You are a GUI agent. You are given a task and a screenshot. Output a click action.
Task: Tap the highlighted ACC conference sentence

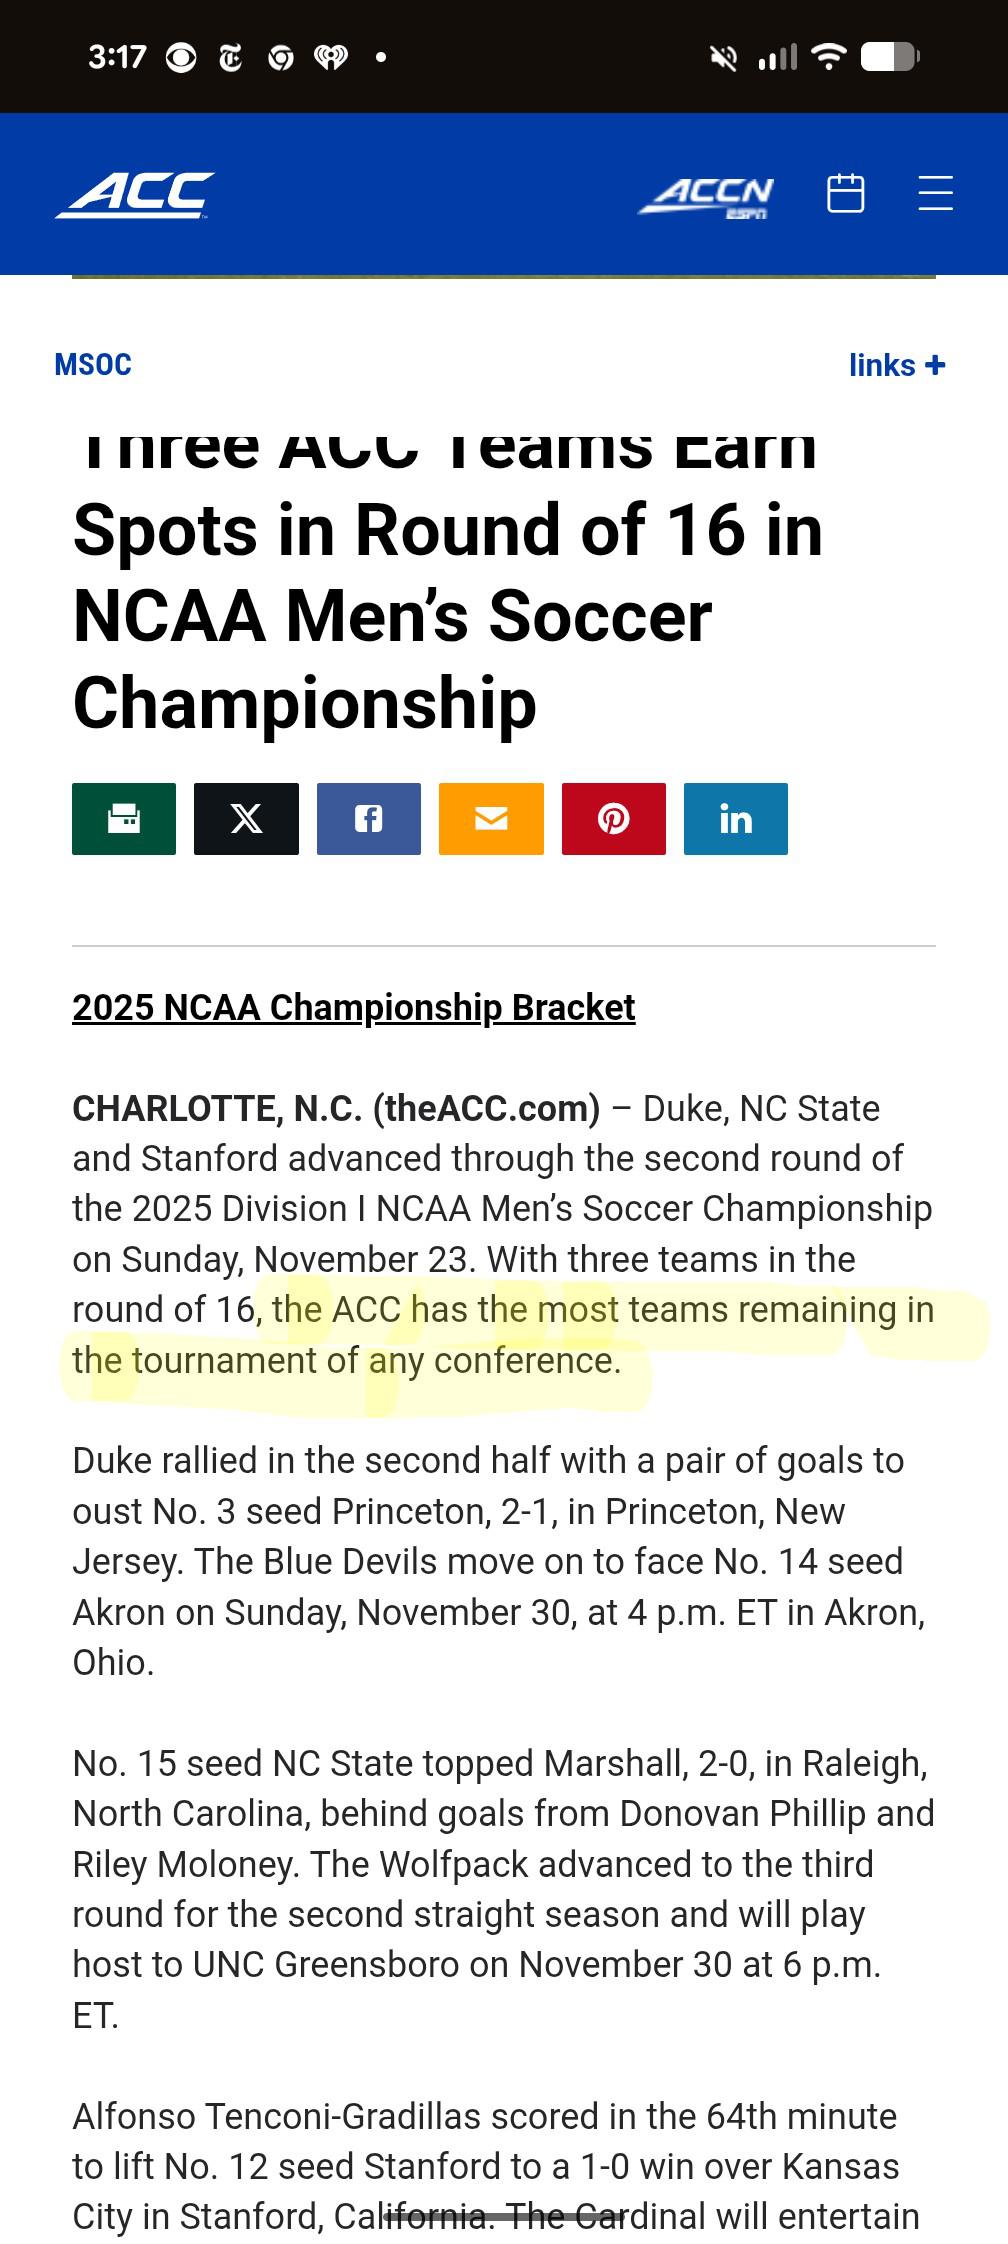[x=500, y=1335]
